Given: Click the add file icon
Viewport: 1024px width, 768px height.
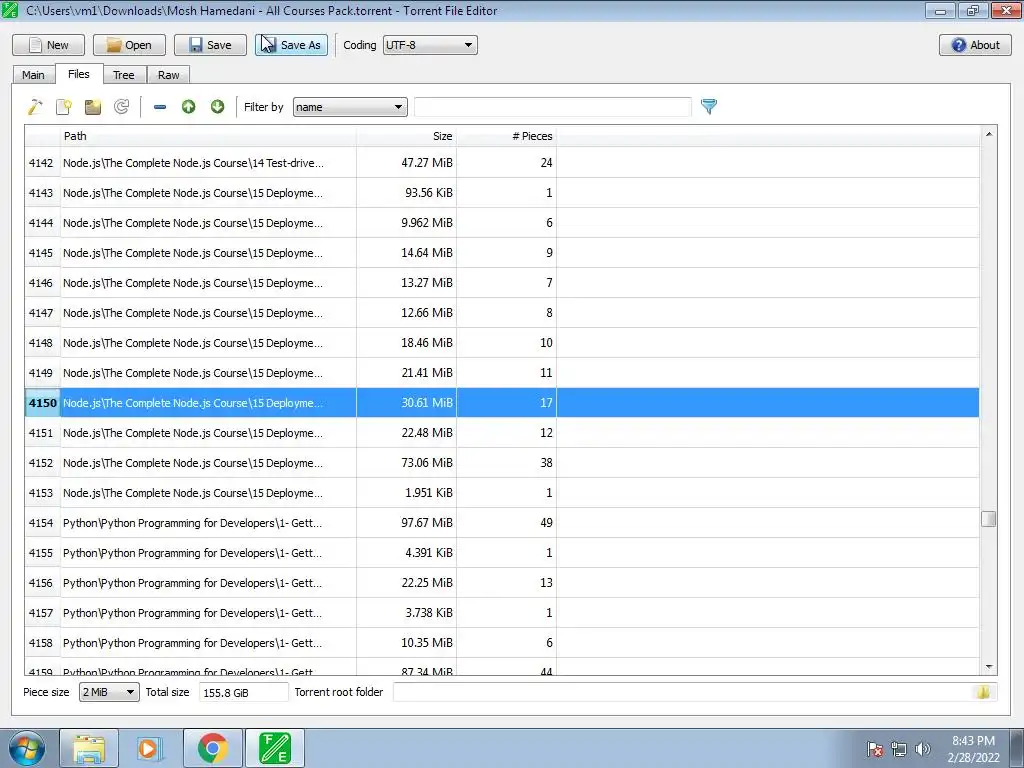Looking at the screenshot, I should coord(64,106).
